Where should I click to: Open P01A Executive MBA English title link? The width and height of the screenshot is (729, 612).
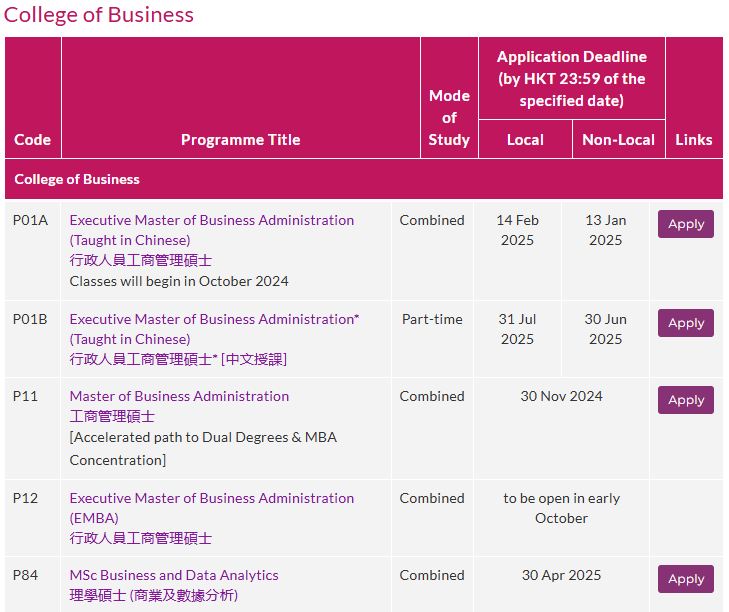point(212,230)
